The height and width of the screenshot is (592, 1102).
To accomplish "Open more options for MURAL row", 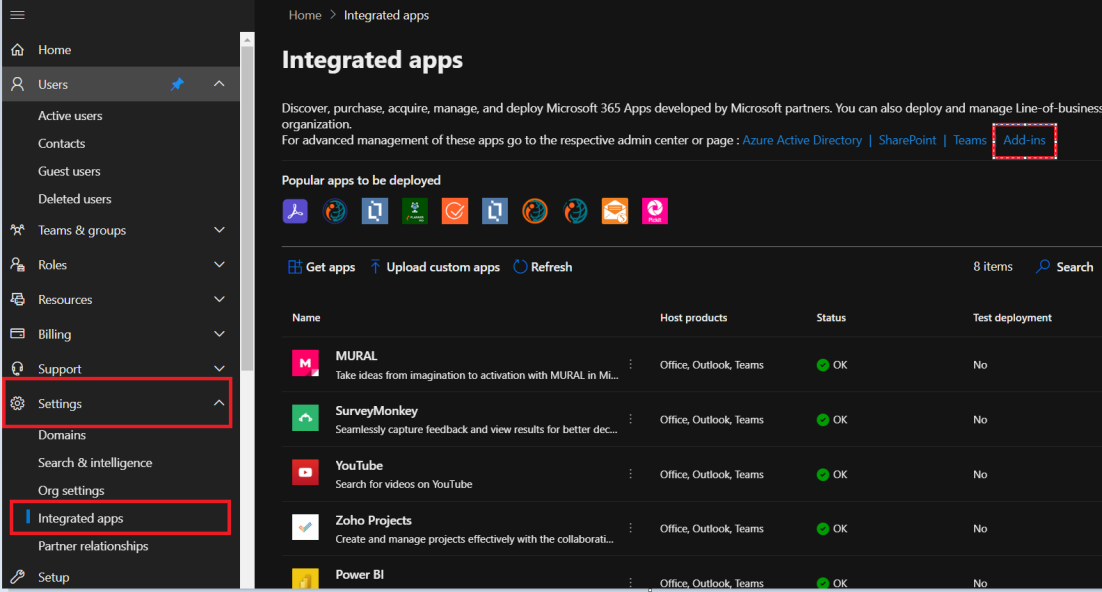I will (x=630, y=364).
